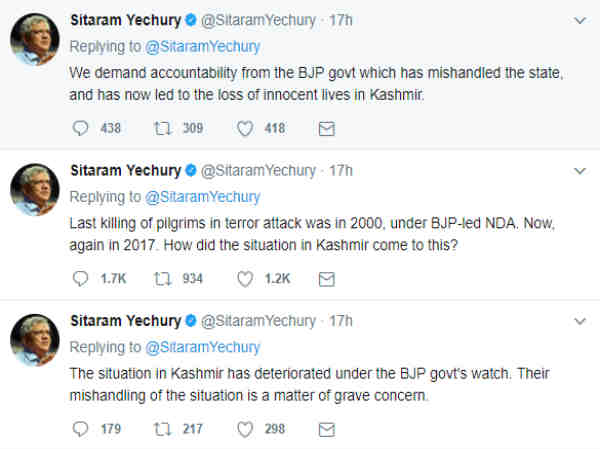Like the tweet with 418 likes
This screenshot has width=600, height=450.
point(245,128)
